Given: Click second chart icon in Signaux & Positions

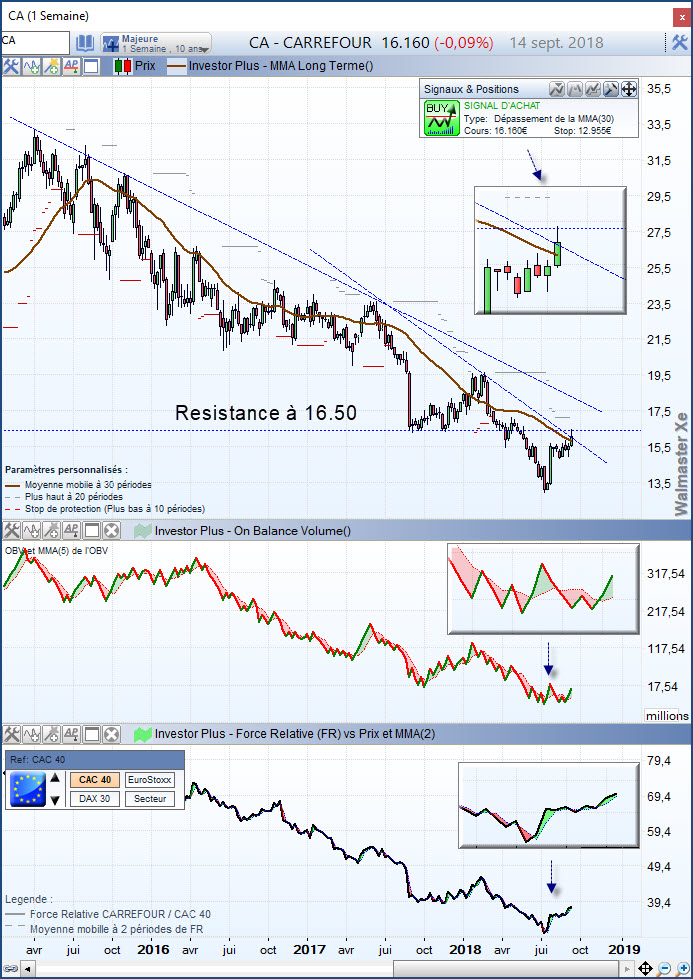Looking at the screenshot, I should (x=575, y=89).
